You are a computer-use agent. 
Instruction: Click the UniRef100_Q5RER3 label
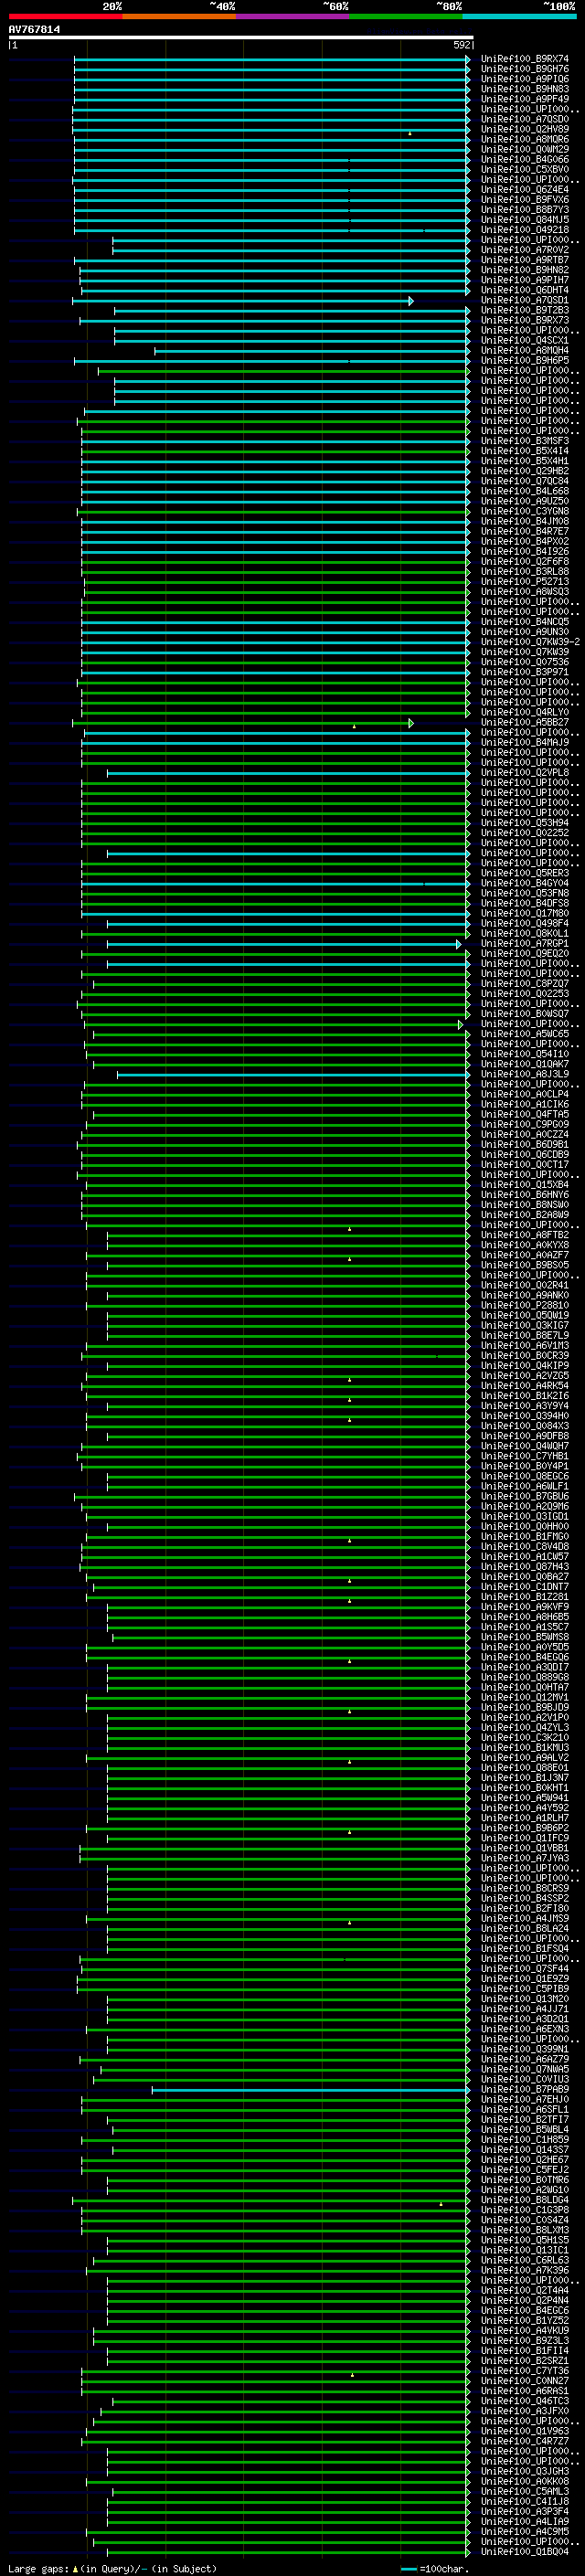point(525,873)
